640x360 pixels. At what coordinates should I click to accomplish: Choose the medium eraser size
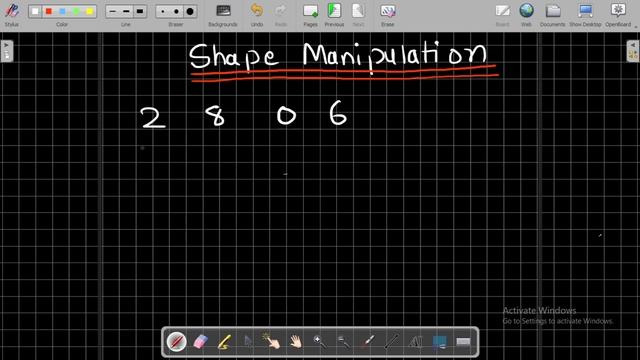click(x=176, y=11)
